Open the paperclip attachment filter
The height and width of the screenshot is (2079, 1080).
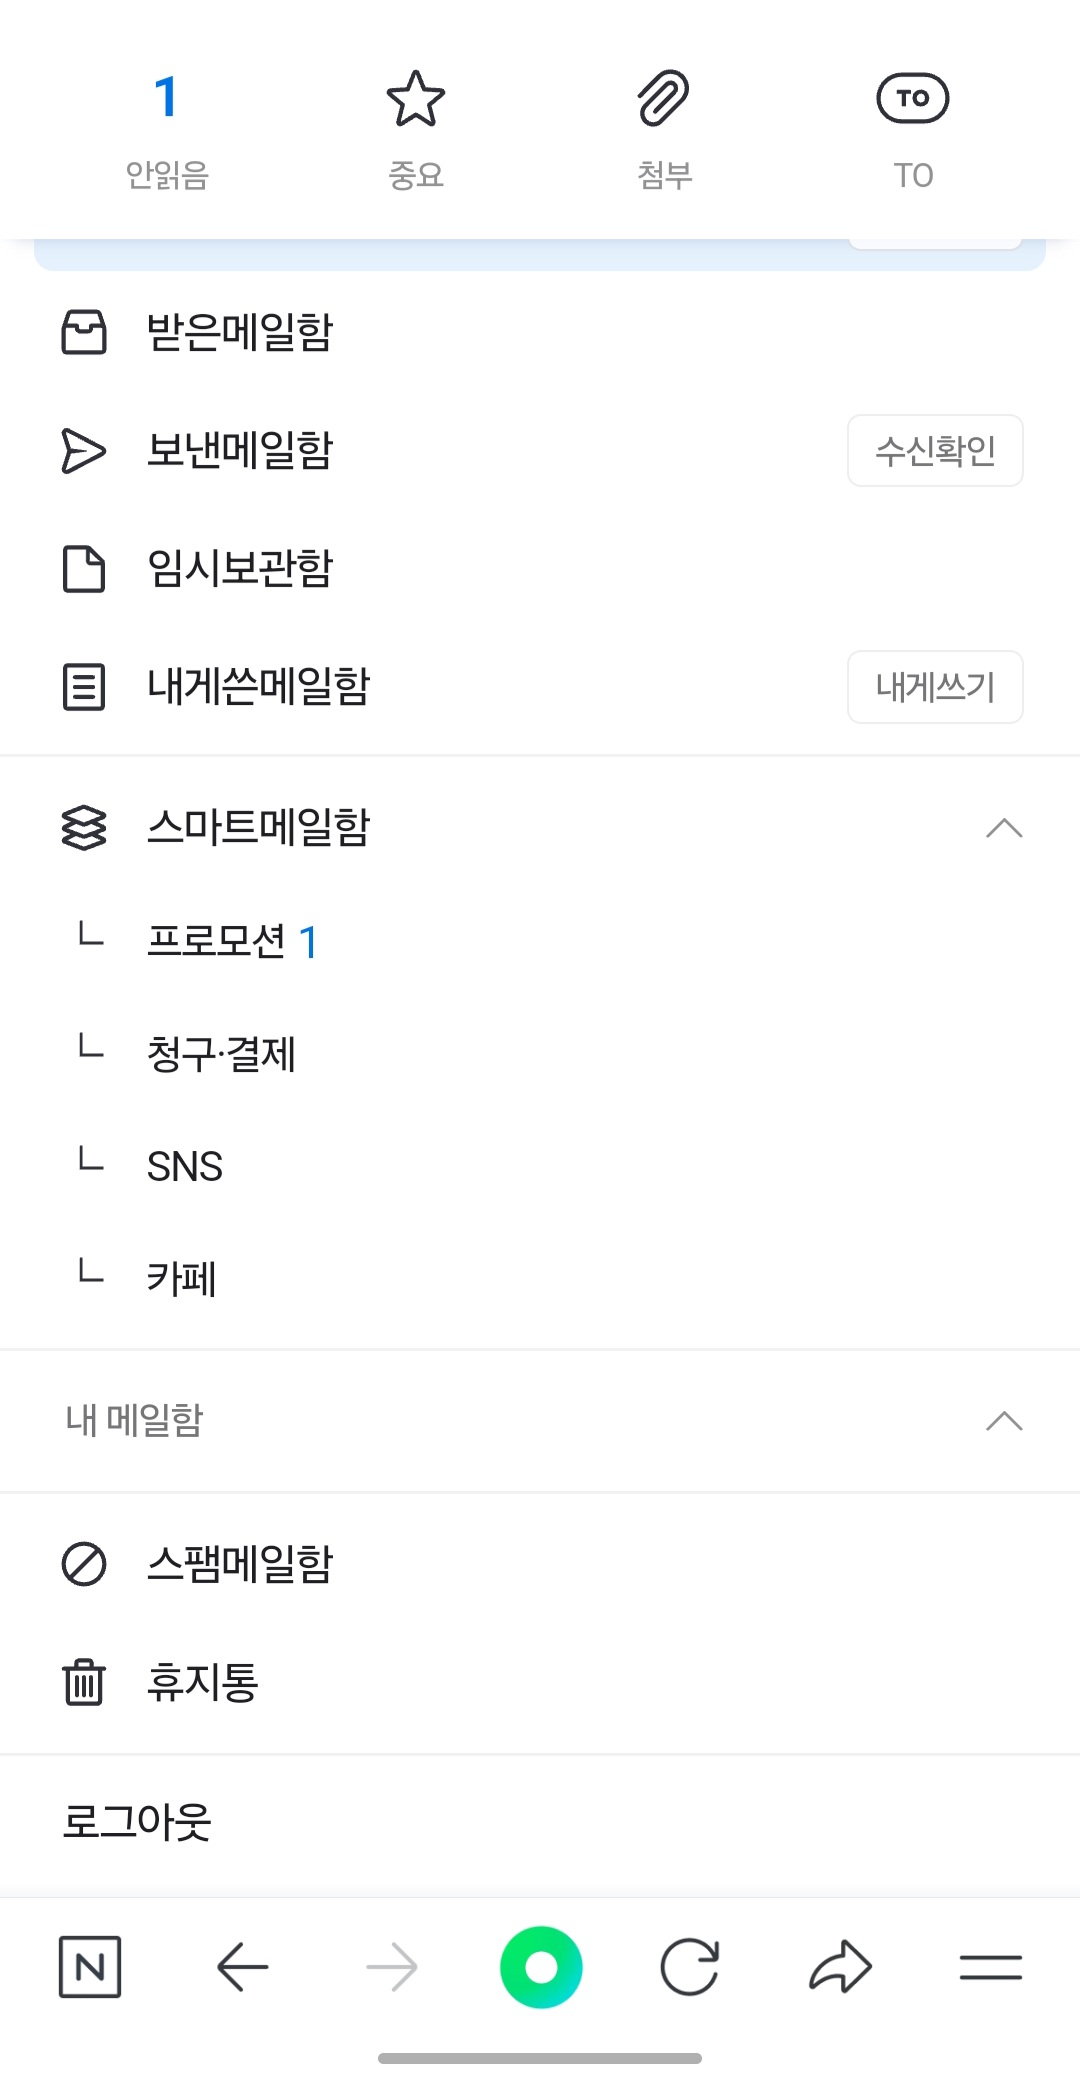[x=664, y=99]
